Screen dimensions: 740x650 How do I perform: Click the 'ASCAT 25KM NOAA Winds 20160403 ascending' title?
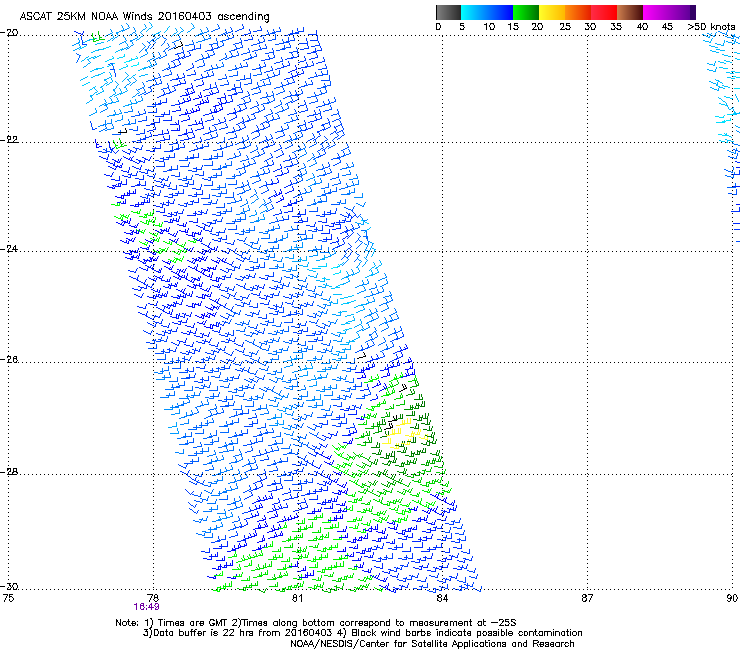coord(144,17)
